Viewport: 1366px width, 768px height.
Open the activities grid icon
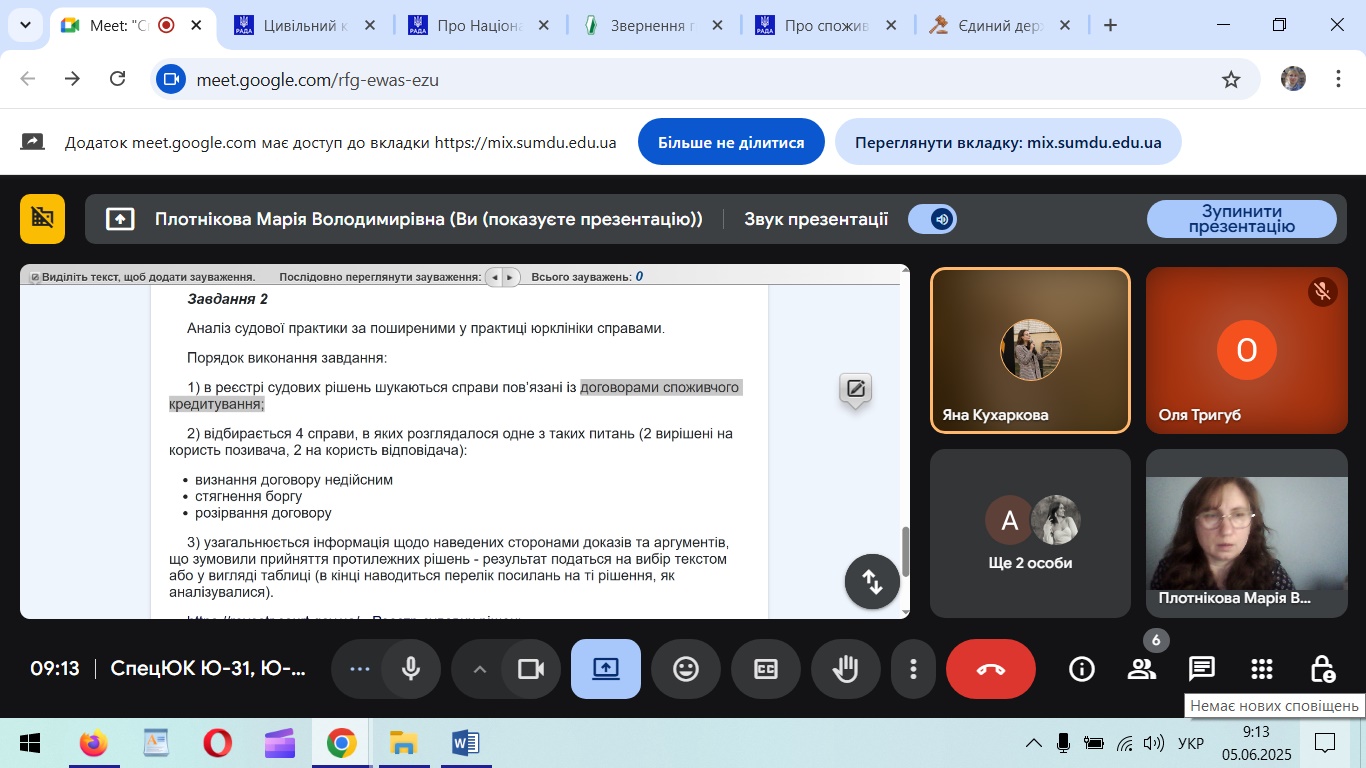click(1262, 669)
